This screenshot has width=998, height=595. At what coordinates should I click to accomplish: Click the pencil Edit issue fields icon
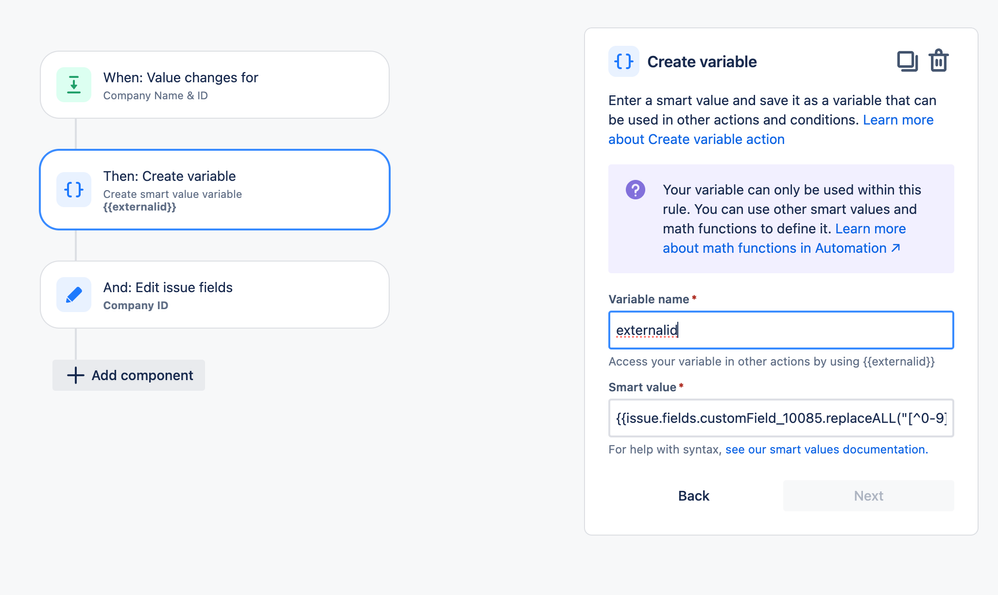click(x=74, y=295)
